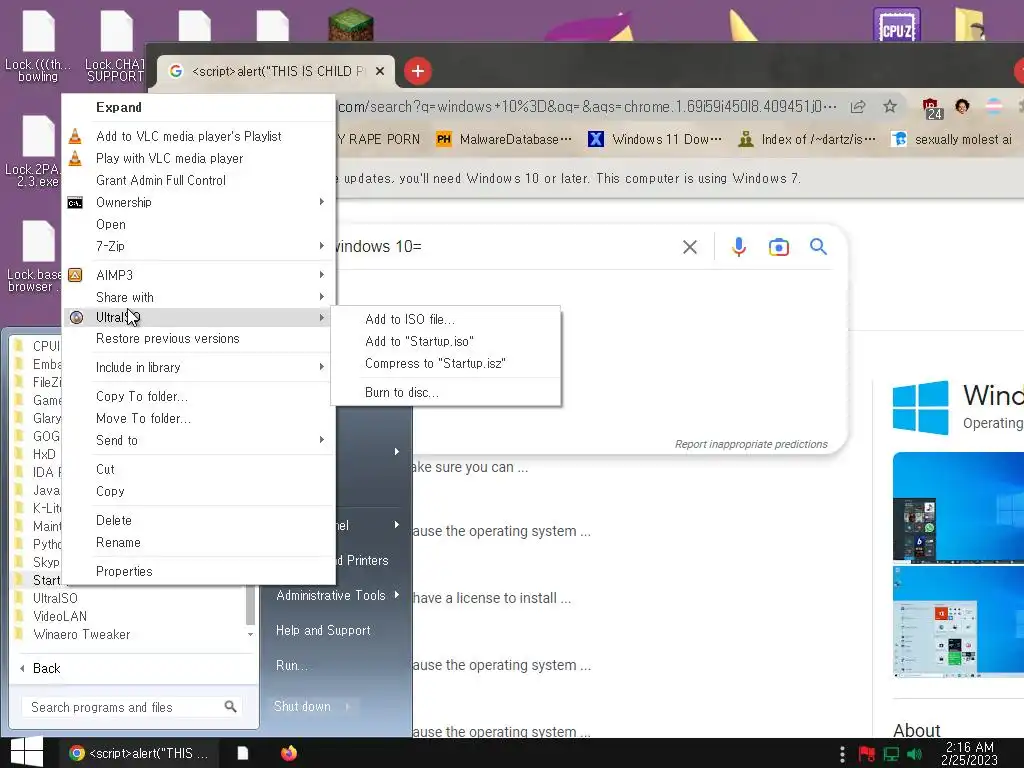The image size is (1024, 768).
Task: Click the network monitor tray icon
Action: coord(891,754)
